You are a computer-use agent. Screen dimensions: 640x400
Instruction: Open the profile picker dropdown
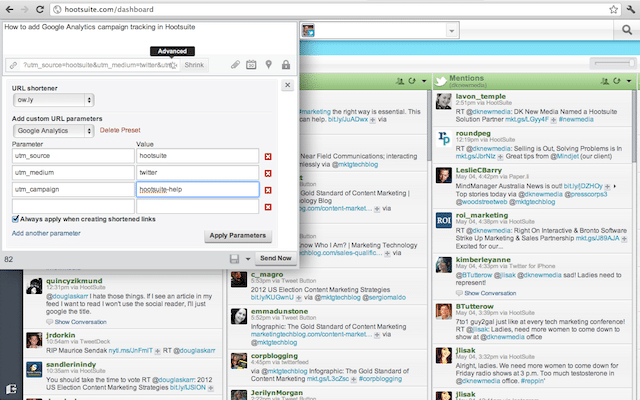[x=451, y=31]
